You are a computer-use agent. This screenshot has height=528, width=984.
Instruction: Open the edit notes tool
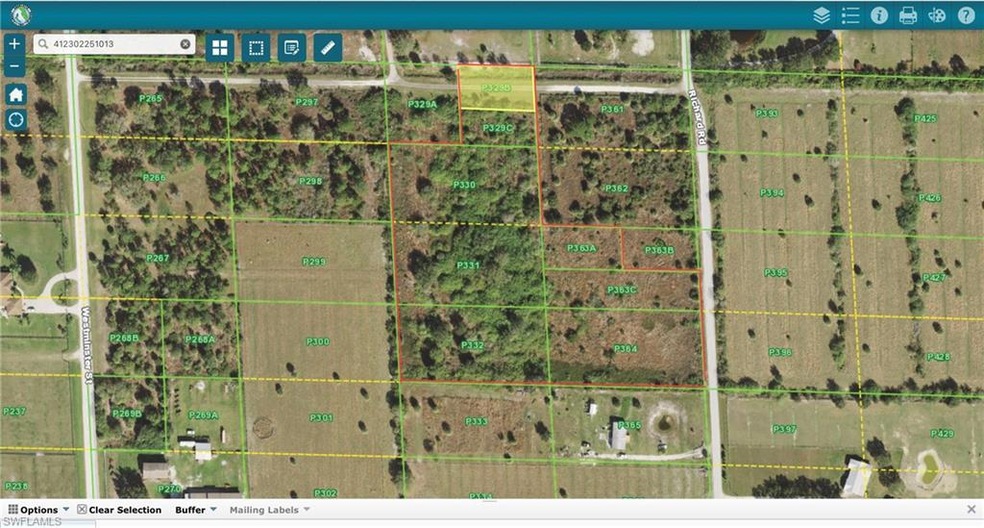[292, 47]
